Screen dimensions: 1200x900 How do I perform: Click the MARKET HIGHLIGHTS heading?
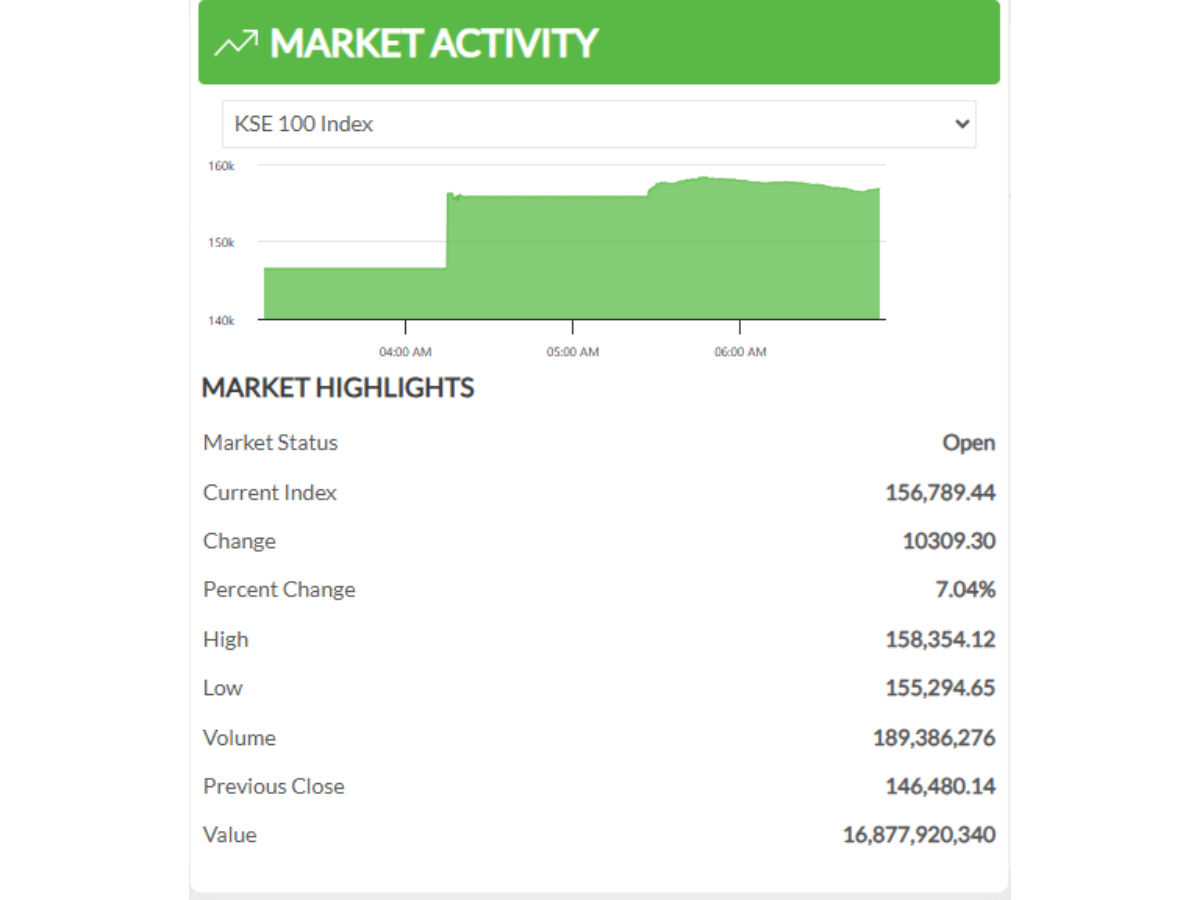click(x=338, y=388)
